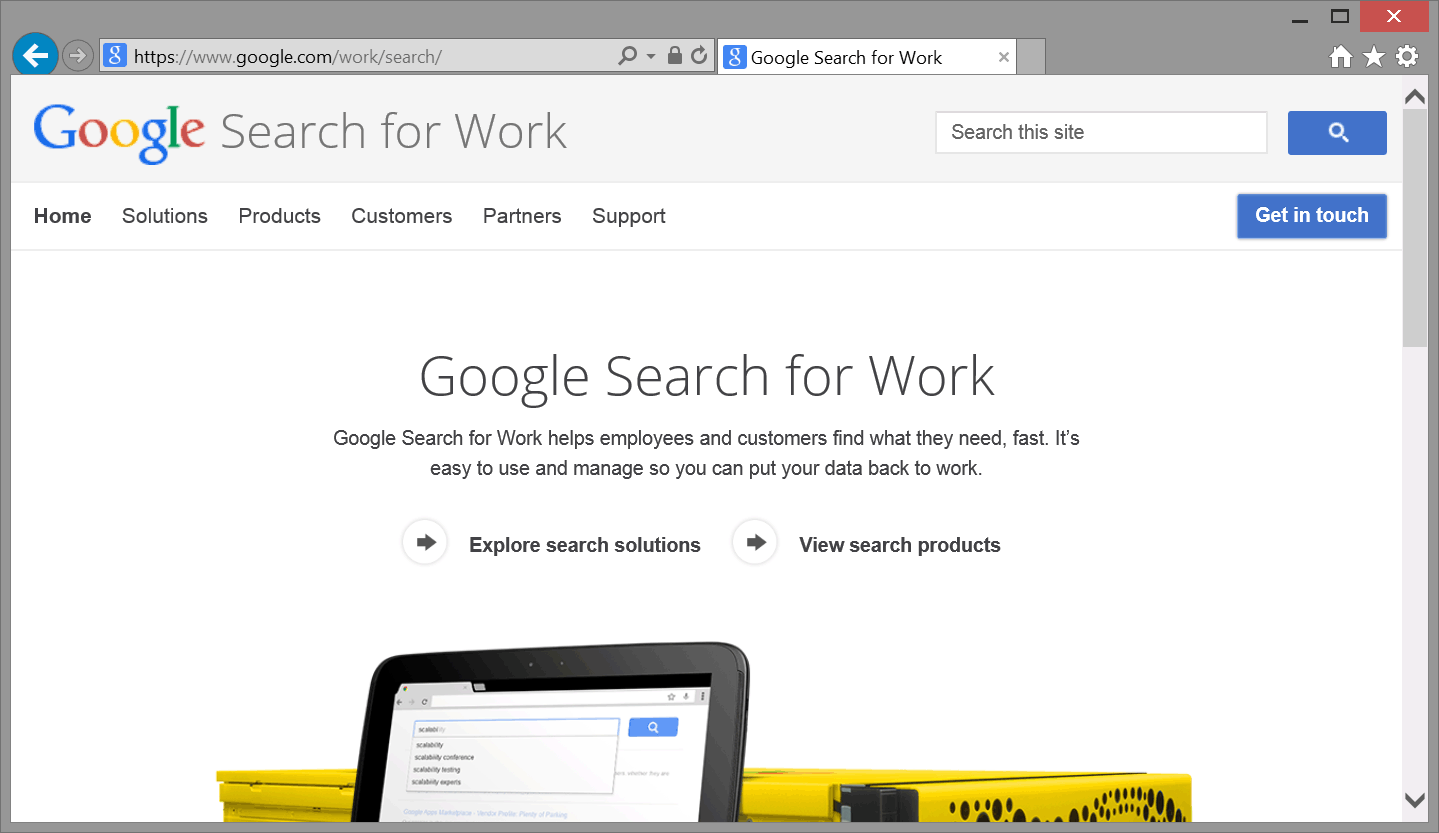
Task: Follow the View search products link
Action: tap(900, 545)
